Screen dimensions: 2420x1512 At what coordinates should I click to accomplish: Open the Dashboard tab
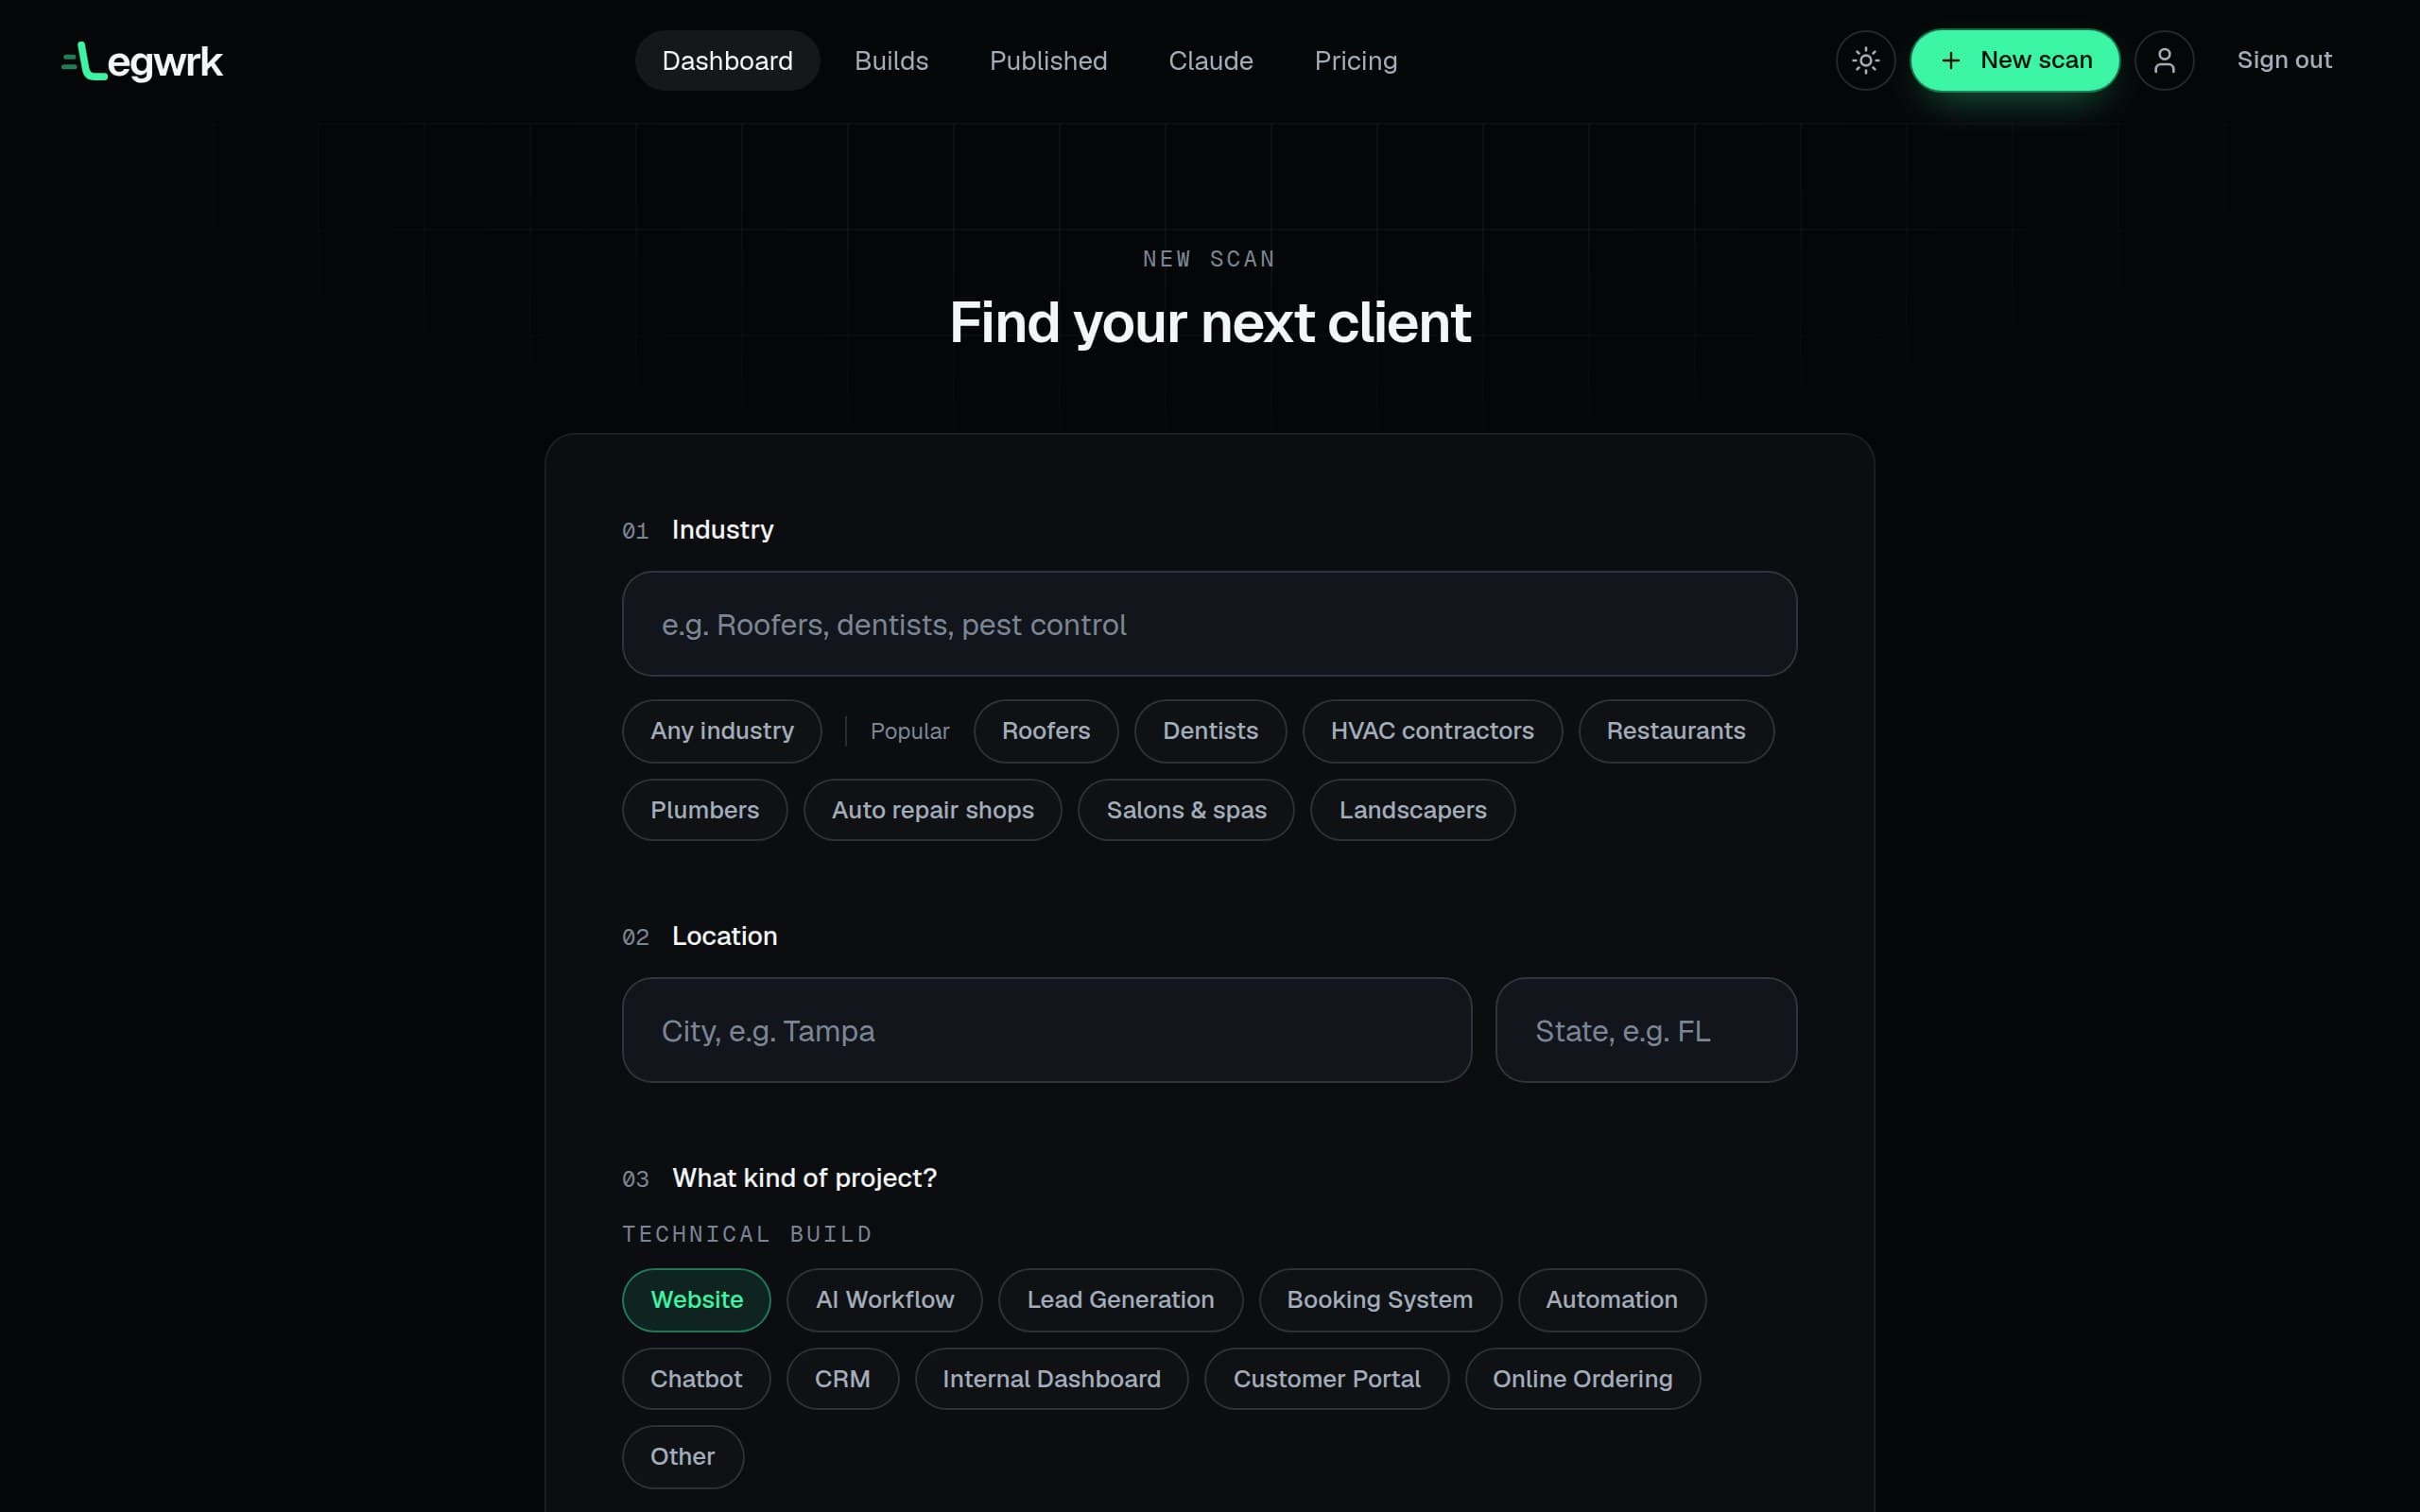point(727,61)
